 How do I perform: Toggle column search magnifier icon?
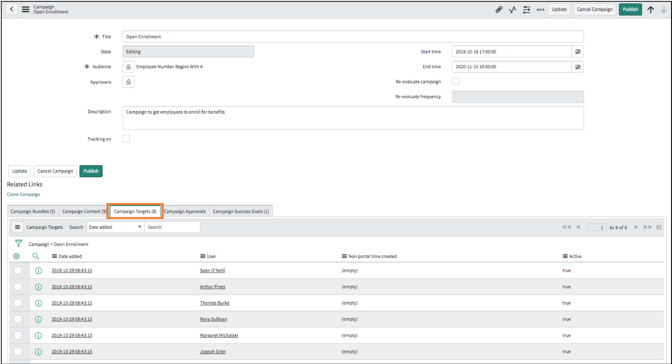tap(36, 256)
